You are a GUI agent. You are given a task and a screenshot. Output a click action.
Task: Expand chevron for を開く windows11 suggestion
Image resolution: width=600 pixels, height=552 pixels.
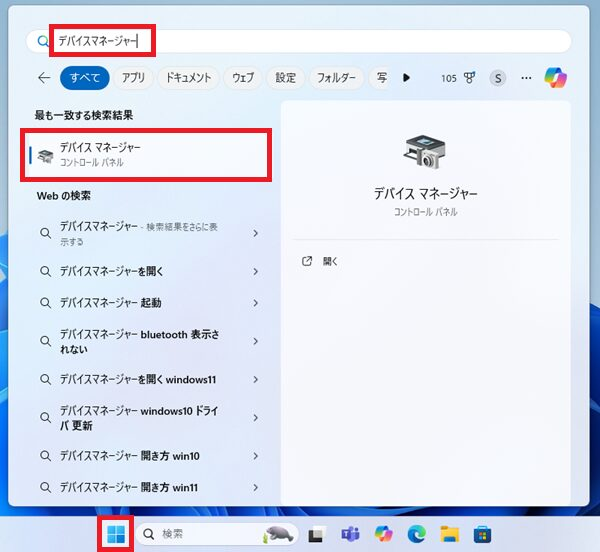pos(256,379)
